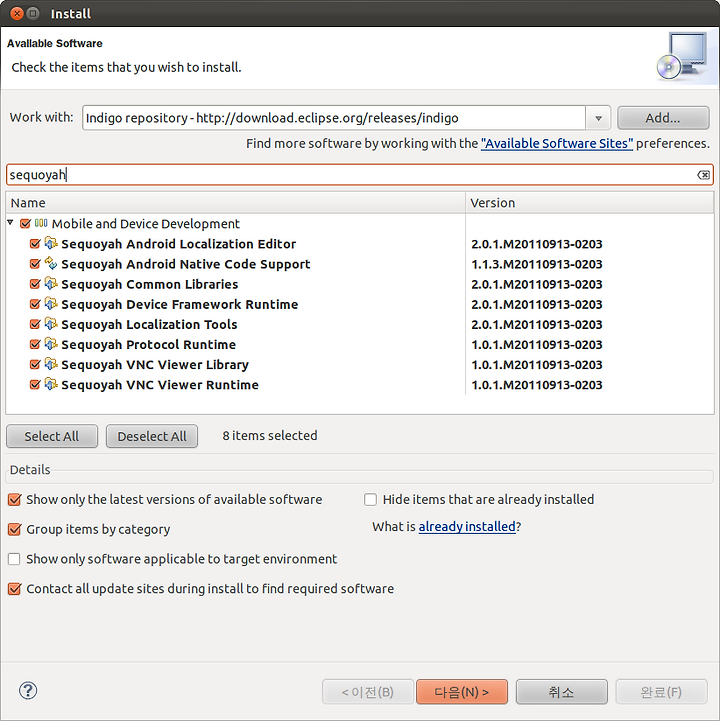Click the 다음(N) > next button
This screenshot has width=720, height=721.
[x=462, y=692]
